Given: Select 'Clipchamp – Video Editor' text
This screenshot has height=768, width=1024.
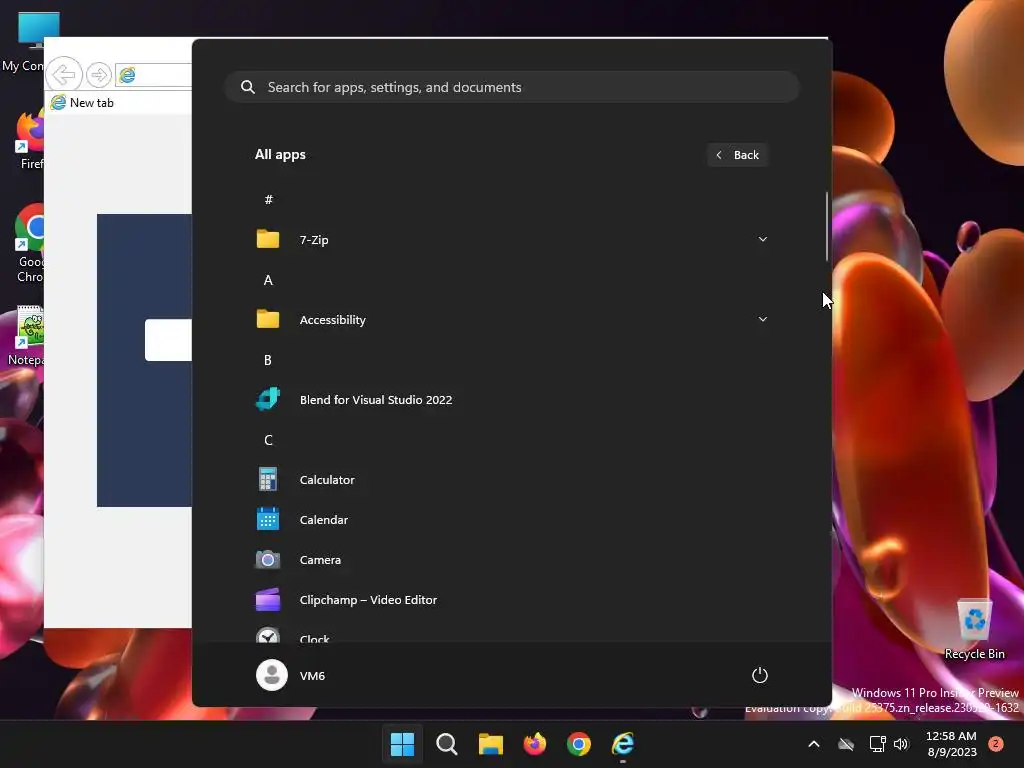Looking at the screenshot, I should [368, 600].
